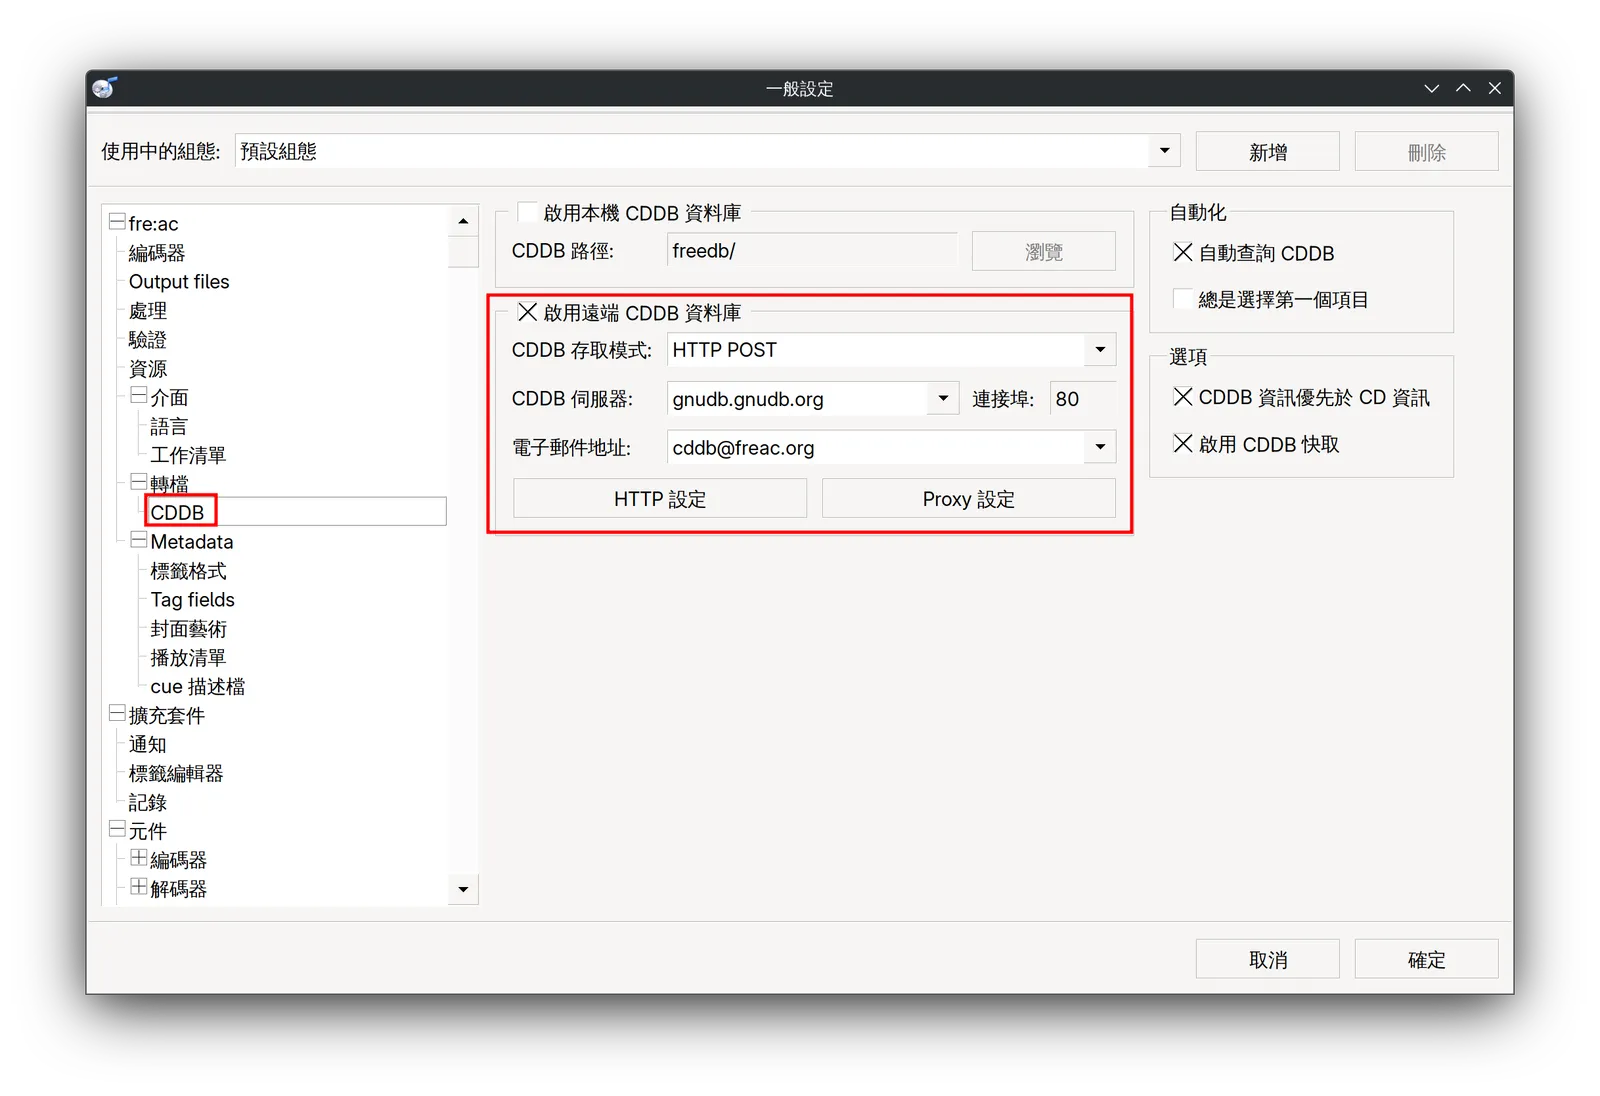1600x1096 pixels.
Task: Select the 記錄 tree item
Action: coord(148,803)
